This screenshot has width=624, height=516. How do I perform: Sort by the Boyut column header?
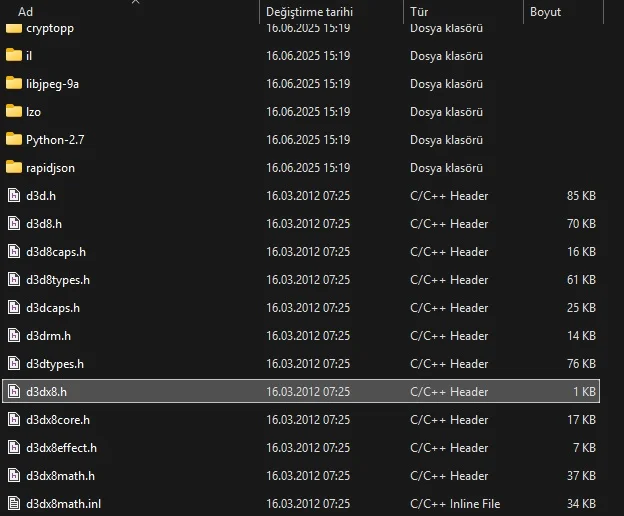[x=545, y=12]
